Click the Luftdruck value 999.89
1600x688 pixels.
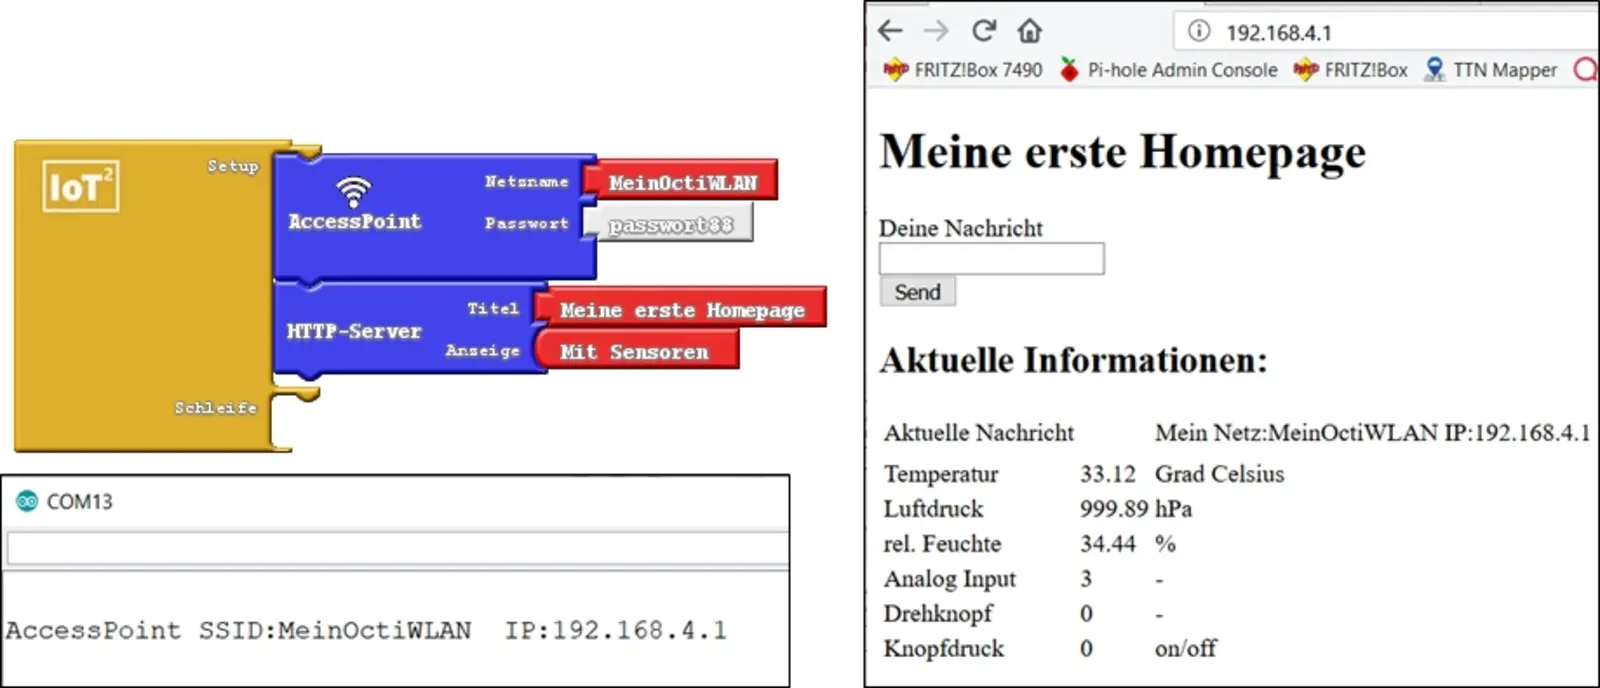coord(1114,509)
